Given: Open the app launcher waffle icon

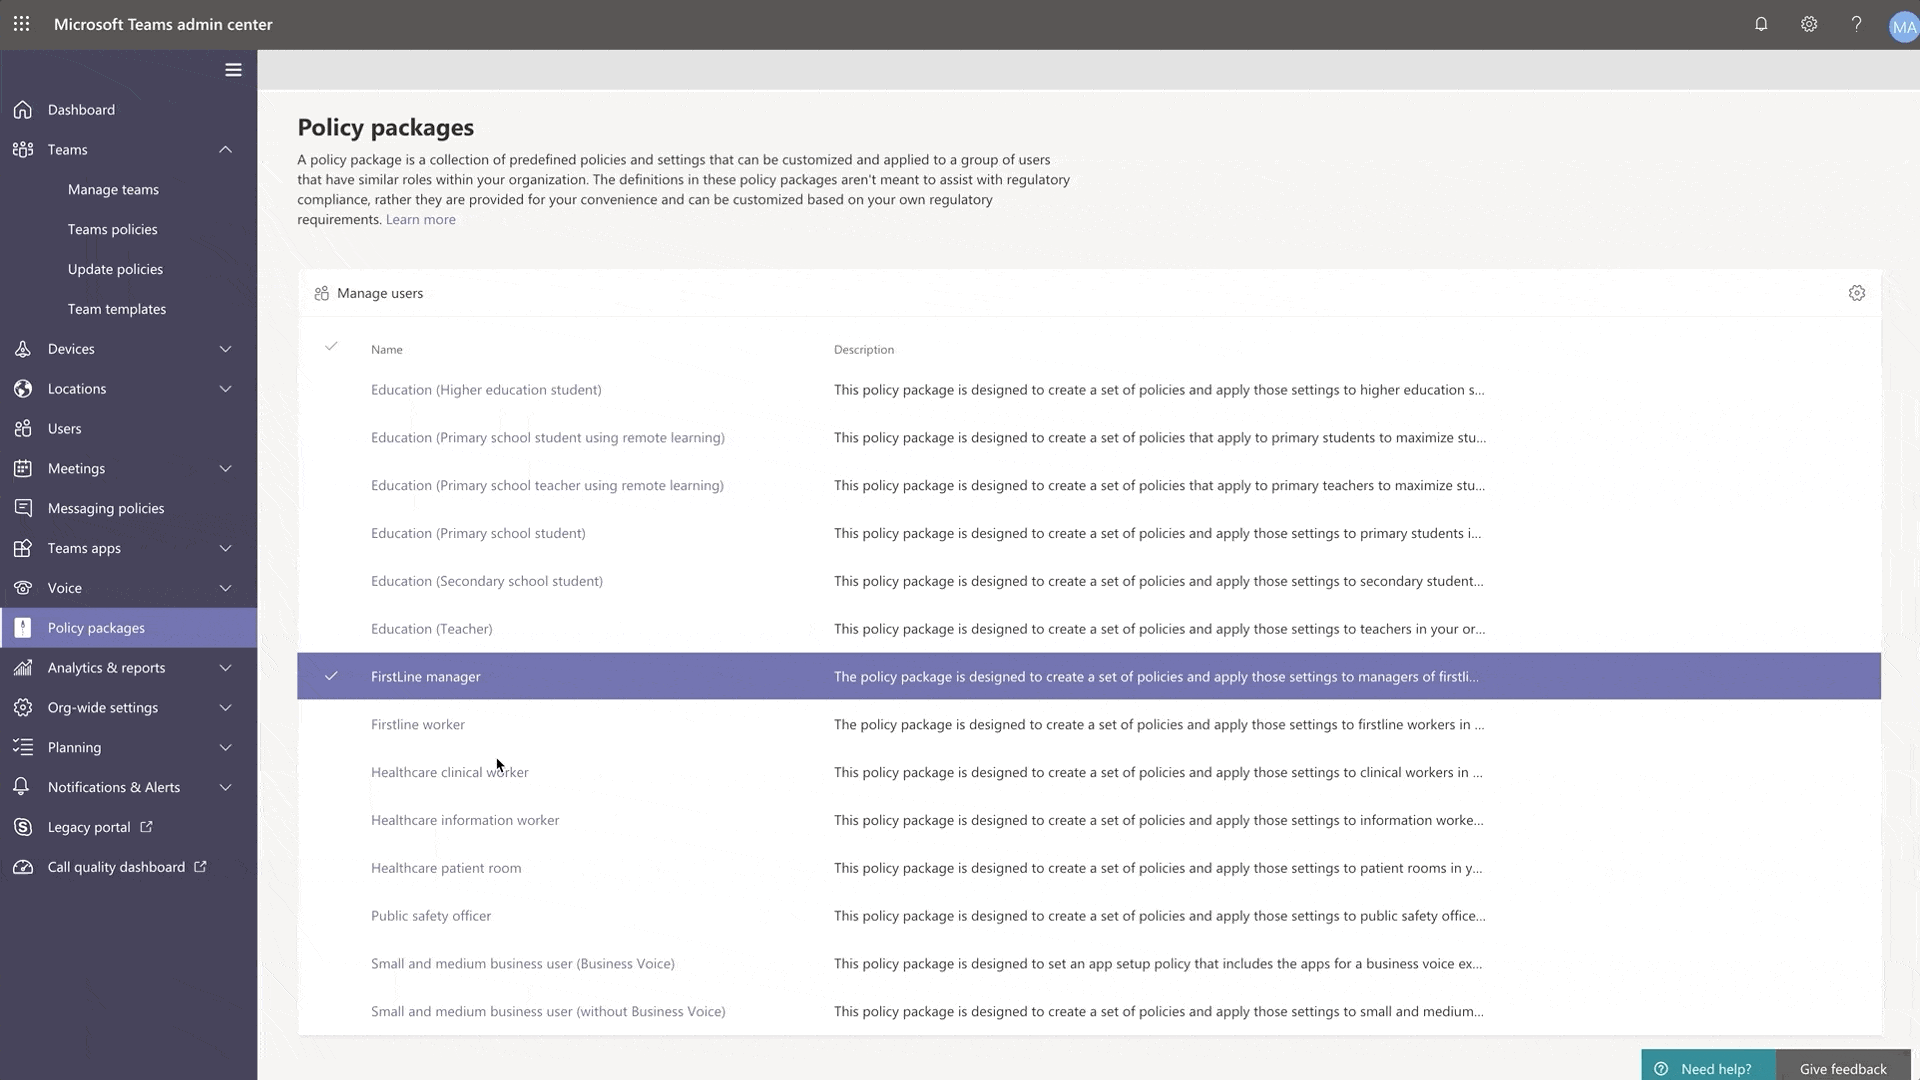Looking at the screenshot, I should coord(22,24).
